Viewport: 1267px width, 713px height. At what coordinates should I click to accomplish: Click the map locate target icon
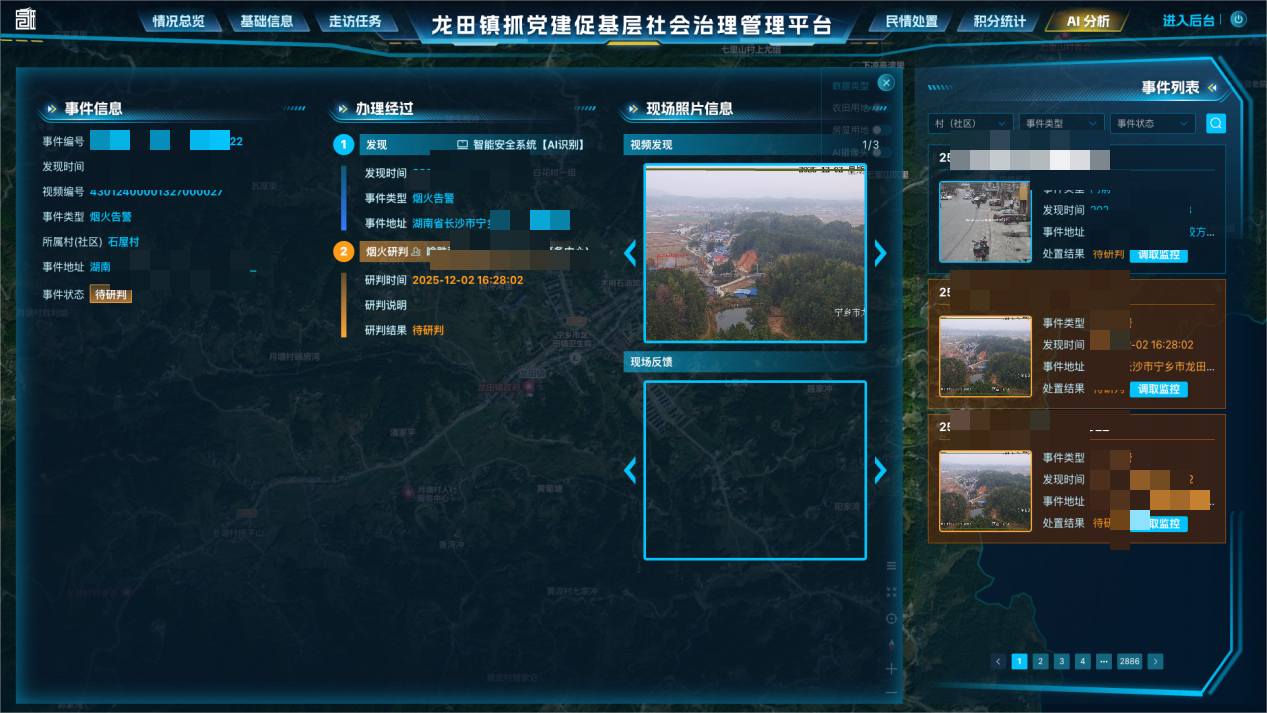(x=891, y=618)
